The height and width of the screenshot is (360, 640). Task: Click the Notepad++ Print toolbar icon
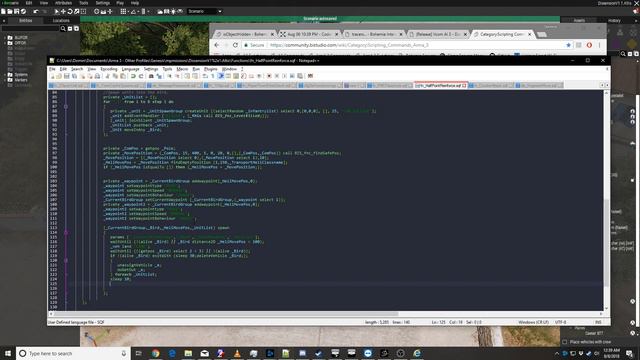click(97, 76)
